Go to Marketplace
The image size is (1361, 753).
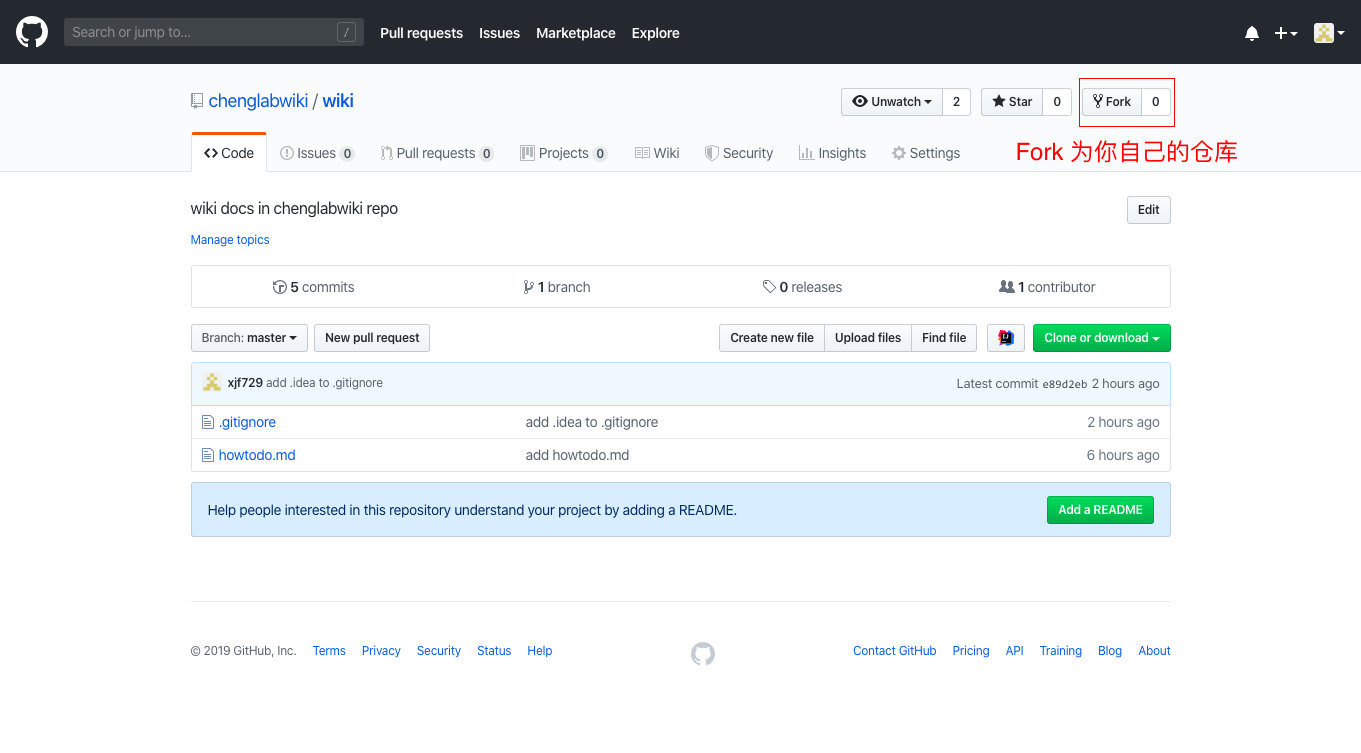click(576, 33)
